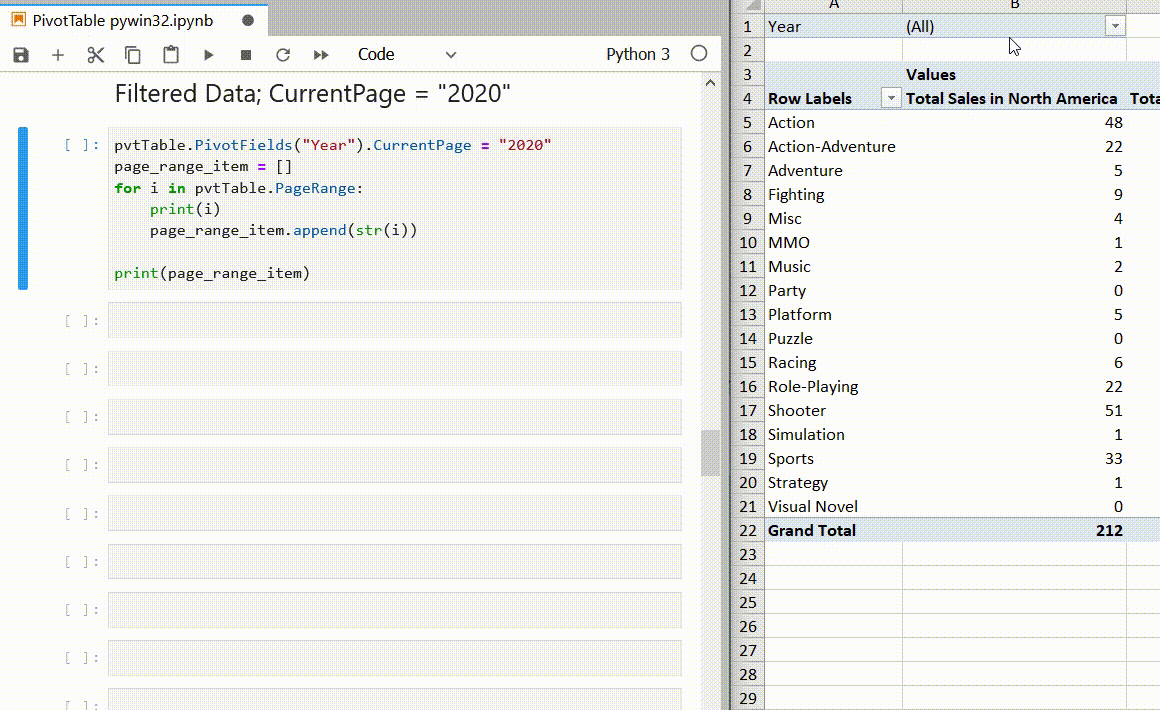
Task: Insert a new cell with plus icon
Action: [58, 55]
